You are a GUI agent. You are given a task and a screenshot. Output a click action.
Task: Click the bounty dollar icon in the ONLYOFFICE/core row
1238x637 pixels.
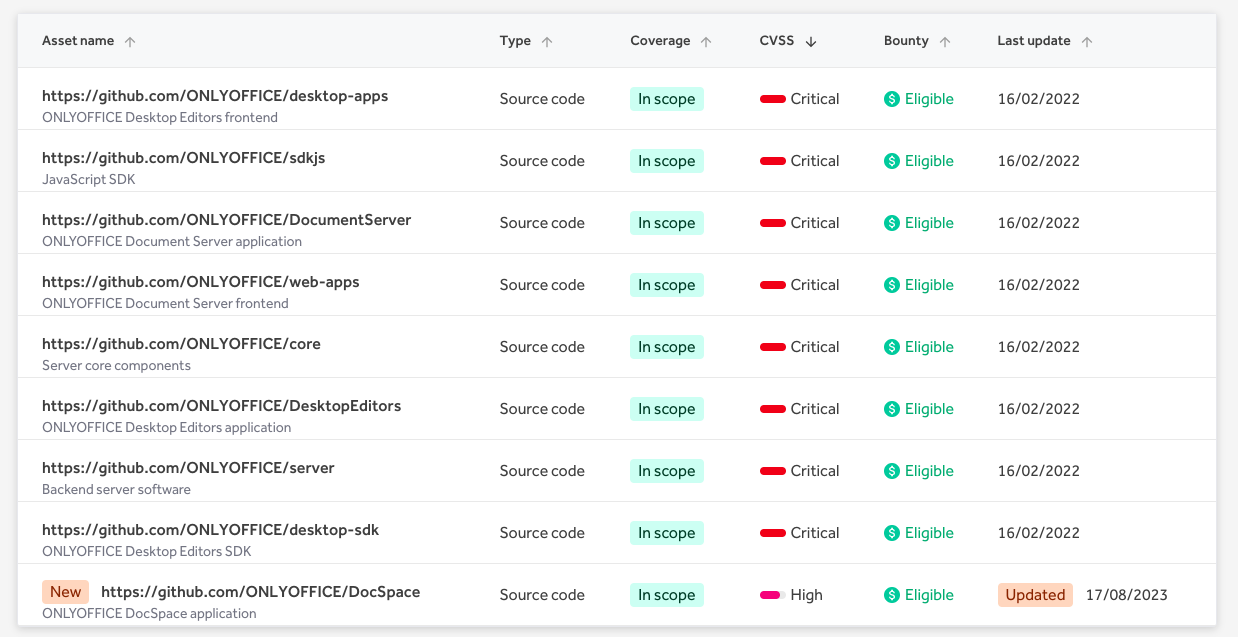(x=892, y=347)
